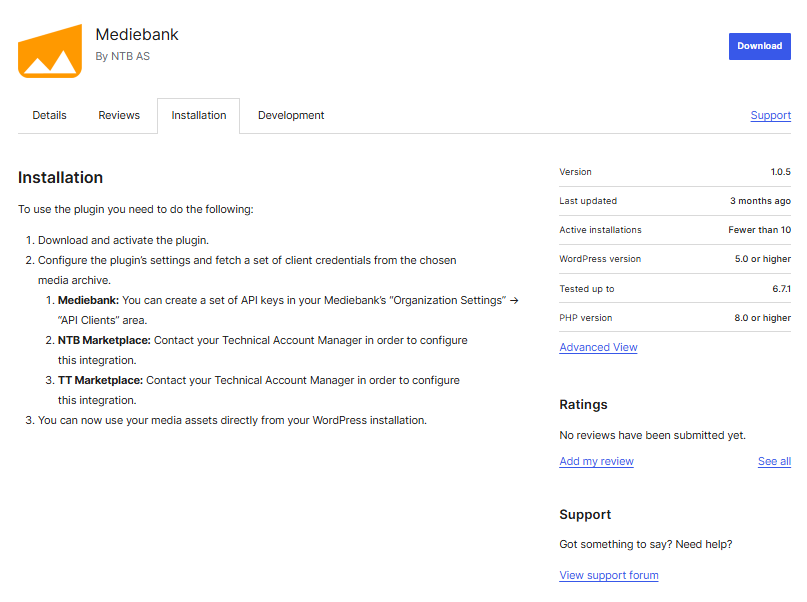This screenshot has height=602, width=807.
Task: Click the '5.0 or higher' value
Action: [763, 259]
